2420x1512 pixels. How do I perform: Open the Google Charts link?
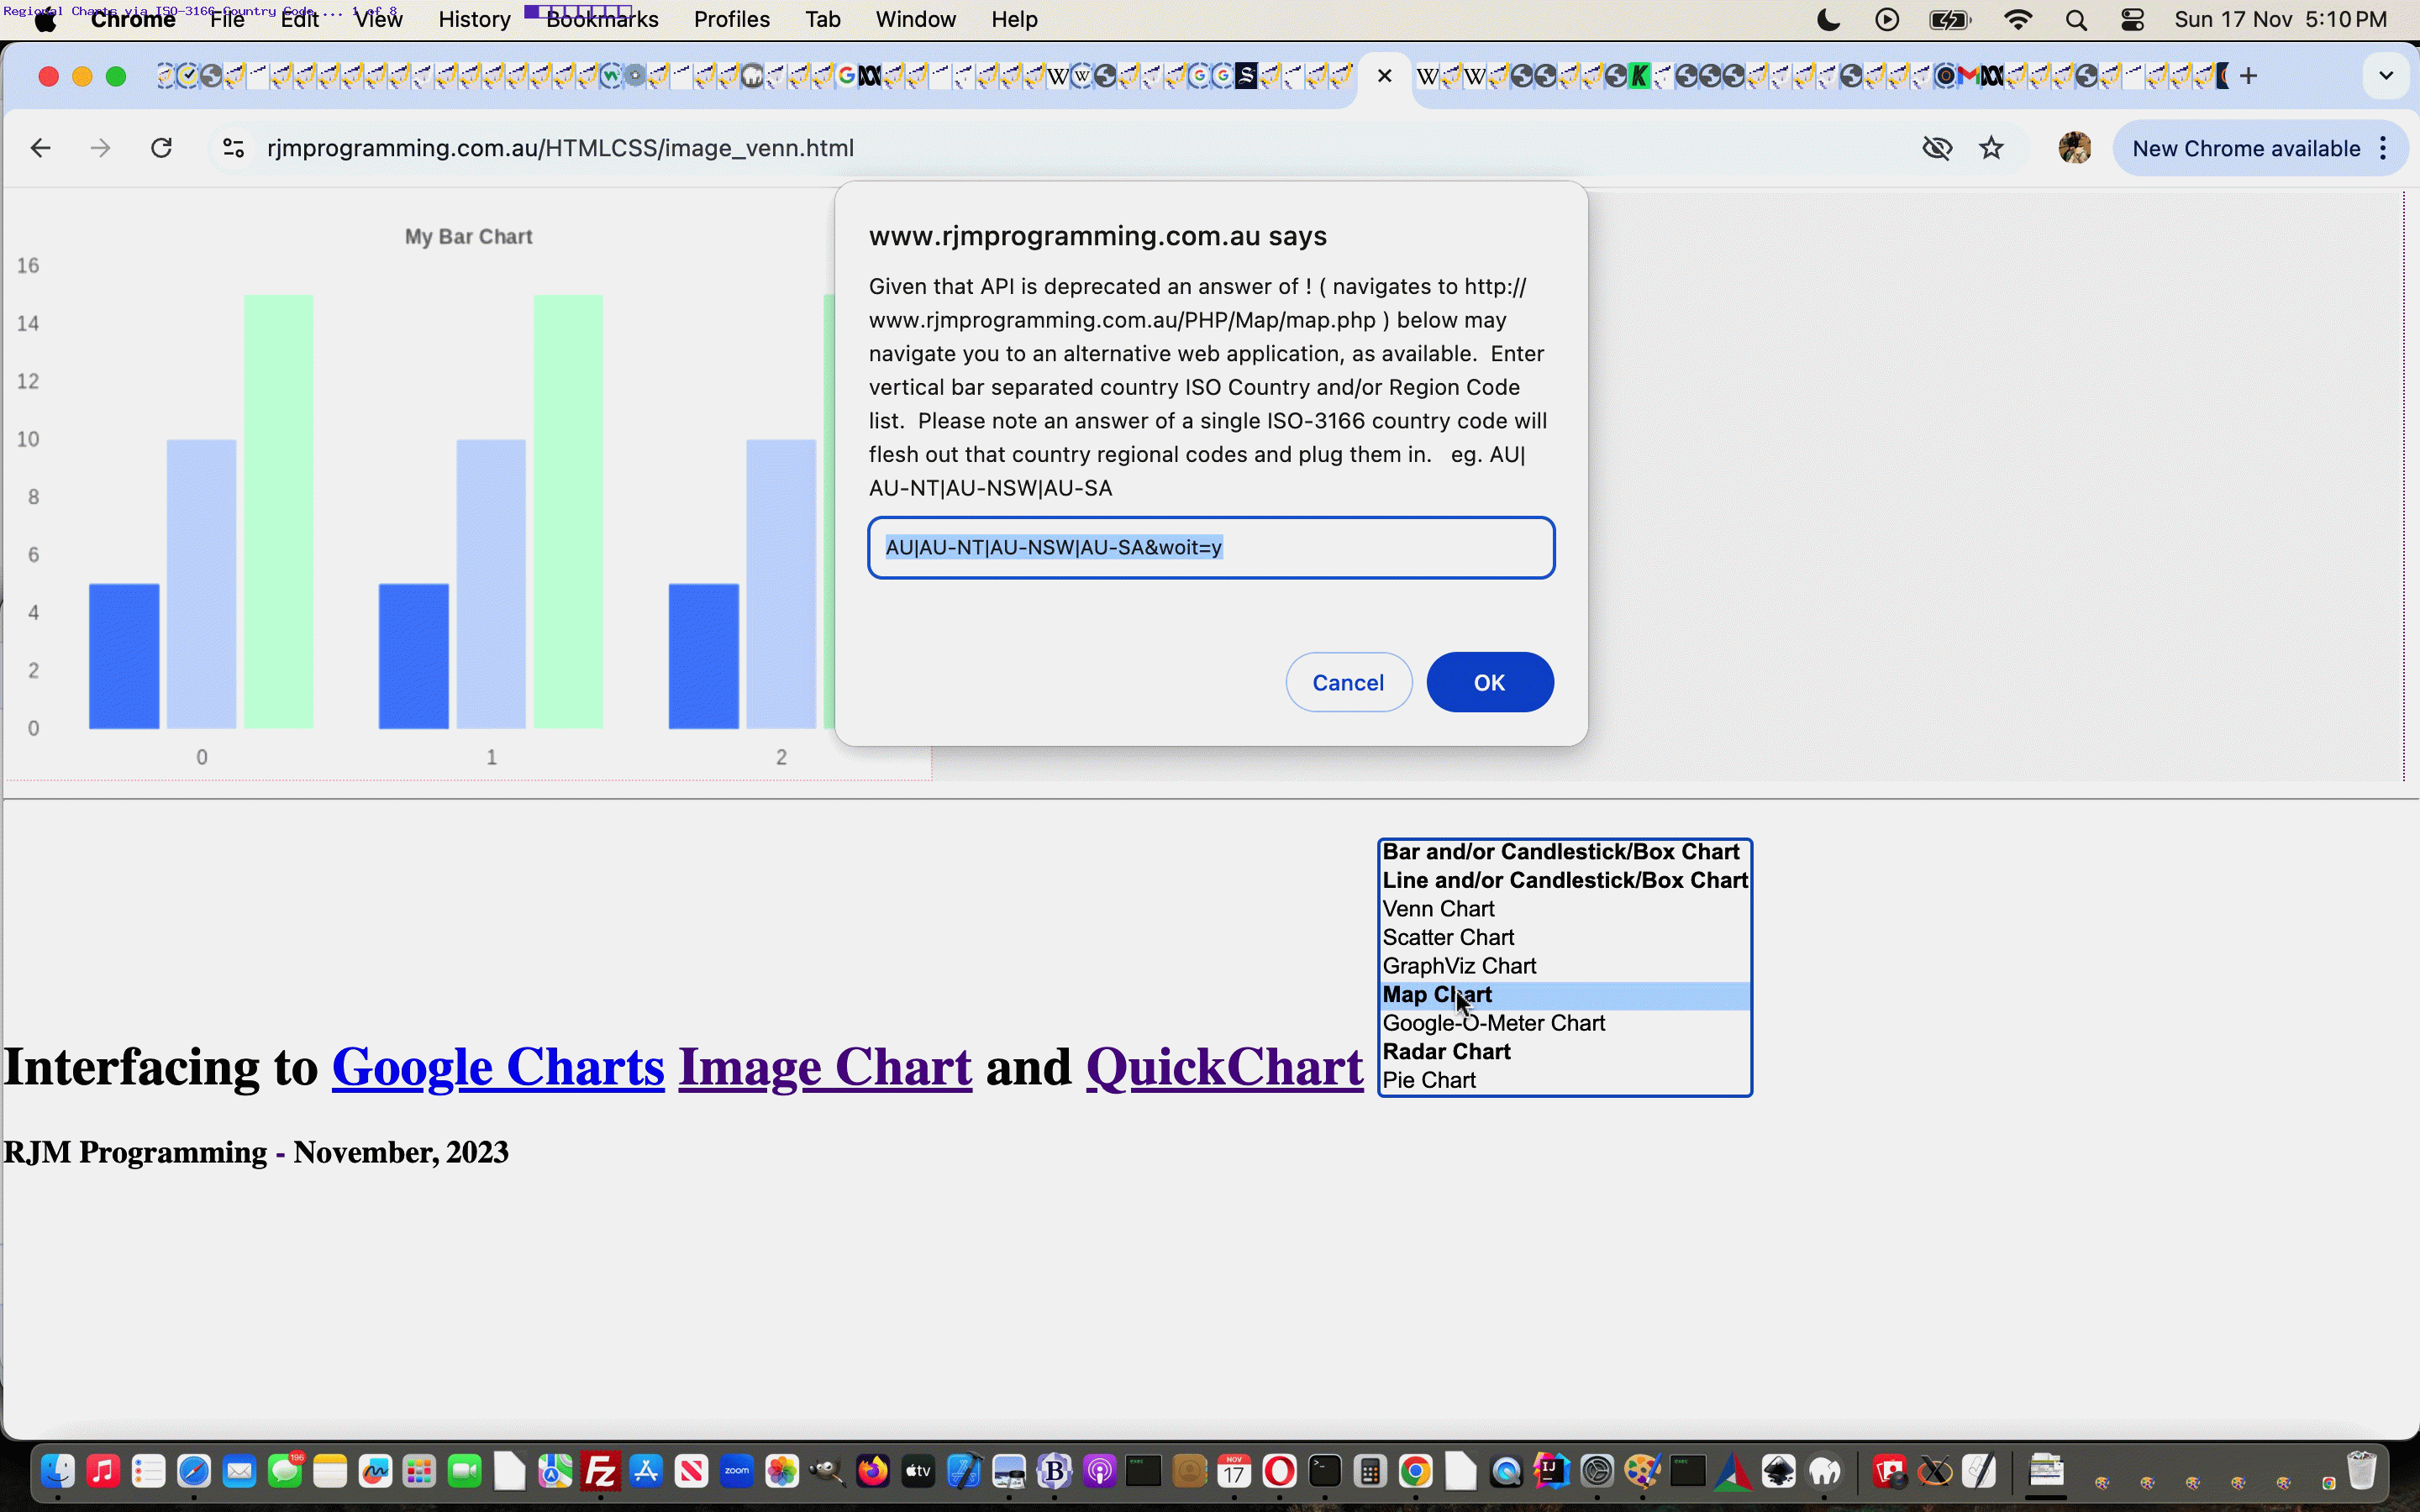tap(498, 1067)
